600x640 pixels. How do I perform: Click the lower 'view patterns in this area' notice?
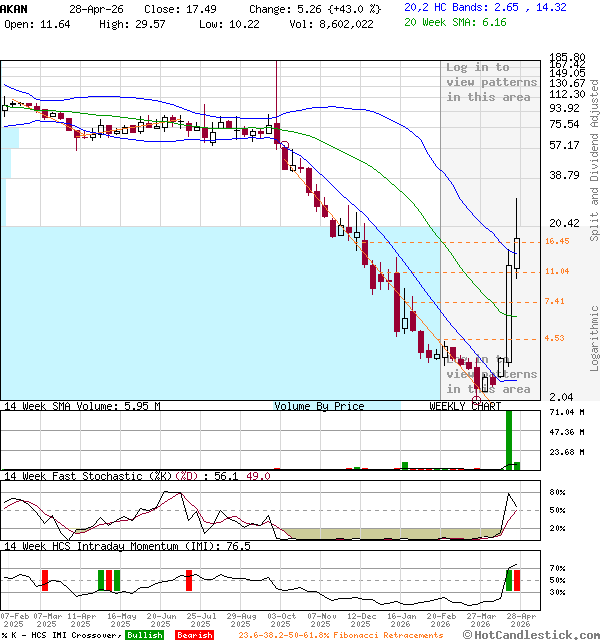coord(491,381)
